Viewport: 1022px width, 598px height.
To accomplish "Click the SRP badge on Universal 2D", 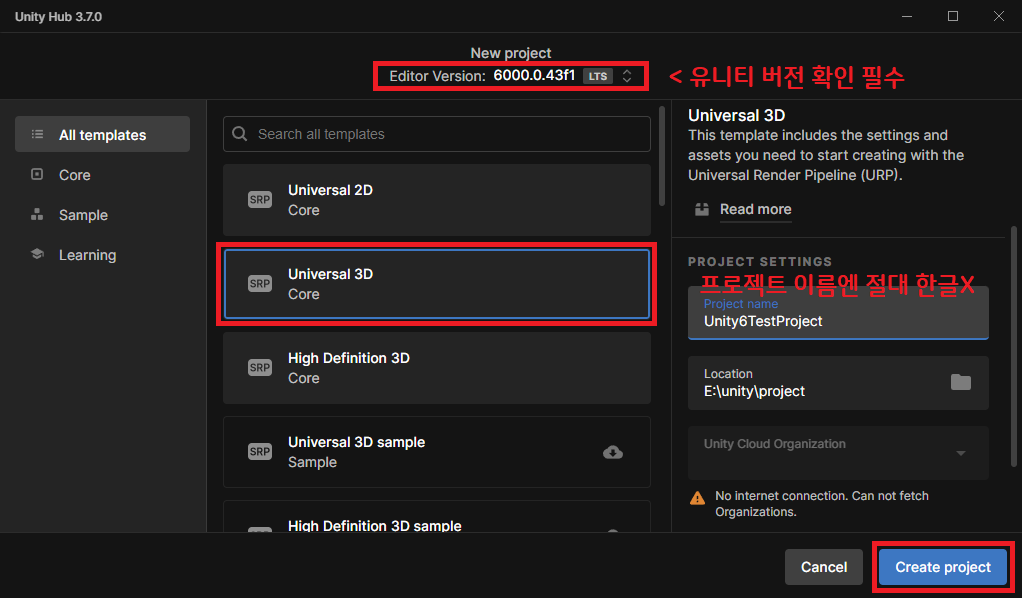I will pos(259,200).
